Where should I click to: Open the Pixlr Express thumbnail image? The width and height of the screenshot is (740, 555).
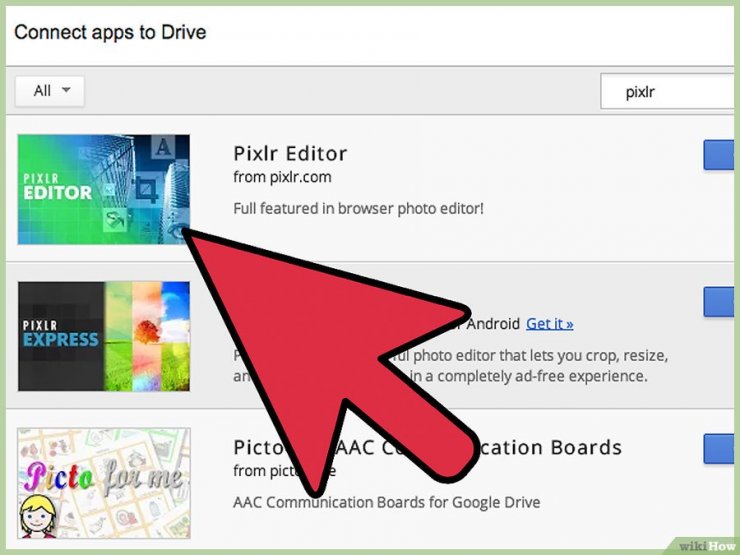click(104, 336)
